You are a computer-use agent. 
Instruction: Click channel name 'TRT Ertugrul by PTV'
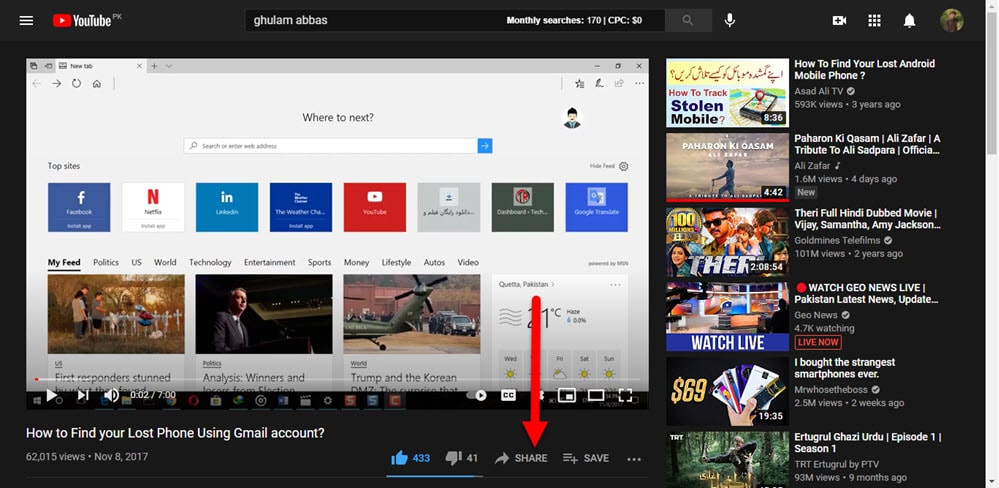tap(836, 464)
